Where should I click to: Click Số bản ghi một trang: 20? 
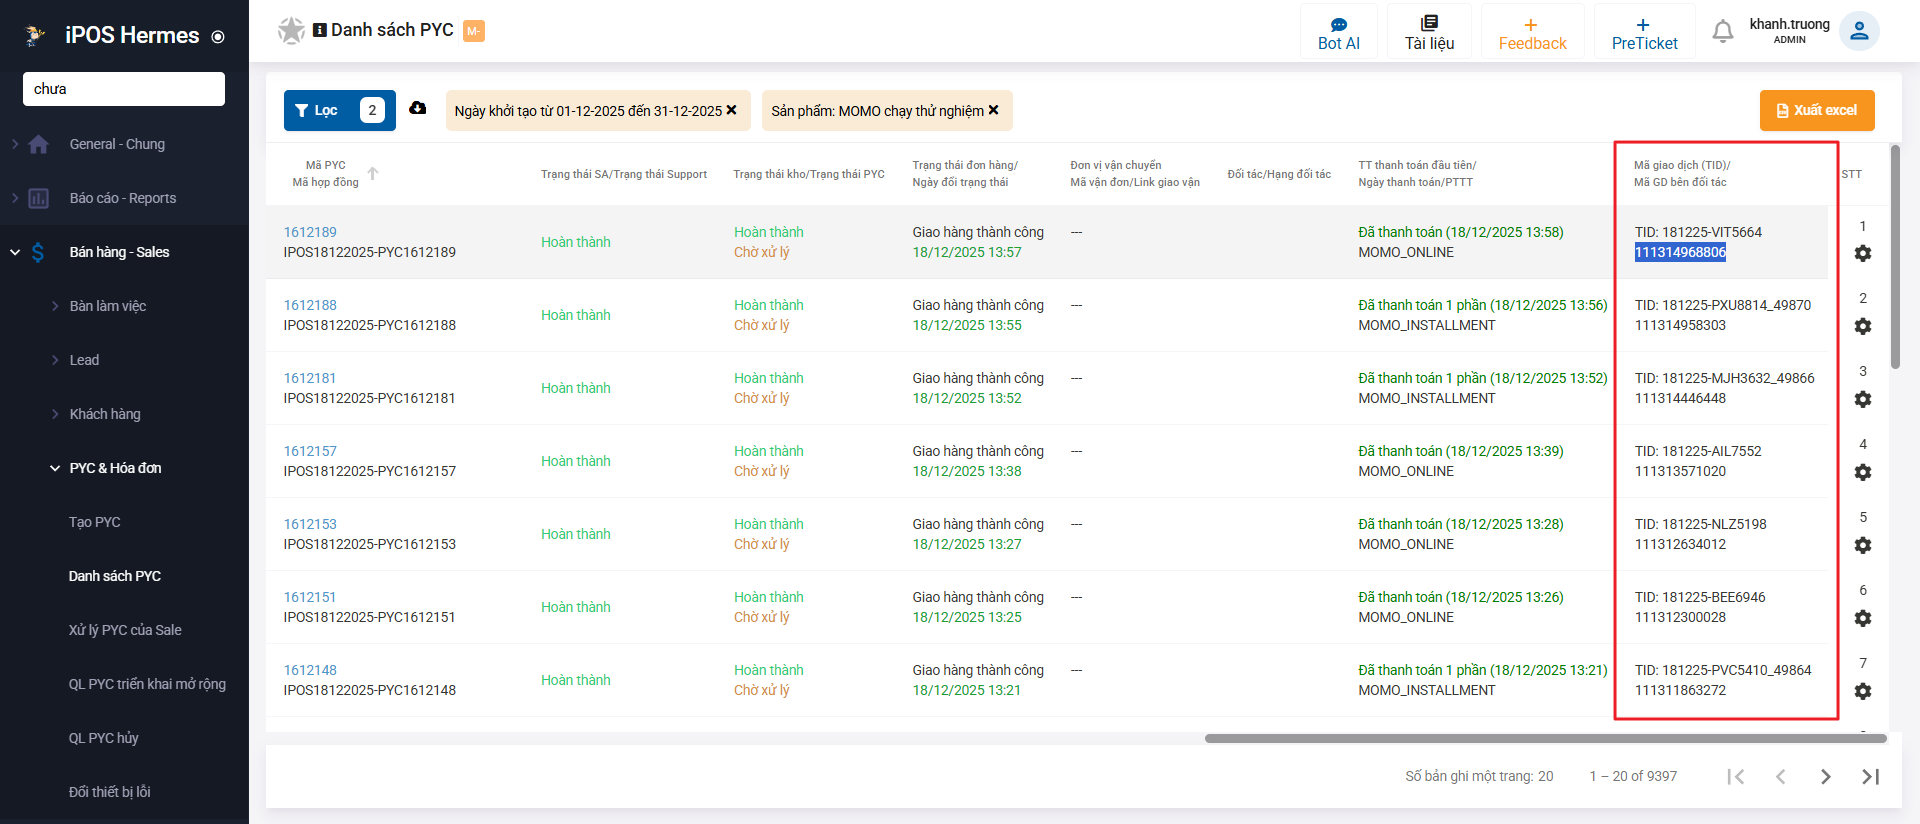pyautogui.click(x=1479, y=777)
